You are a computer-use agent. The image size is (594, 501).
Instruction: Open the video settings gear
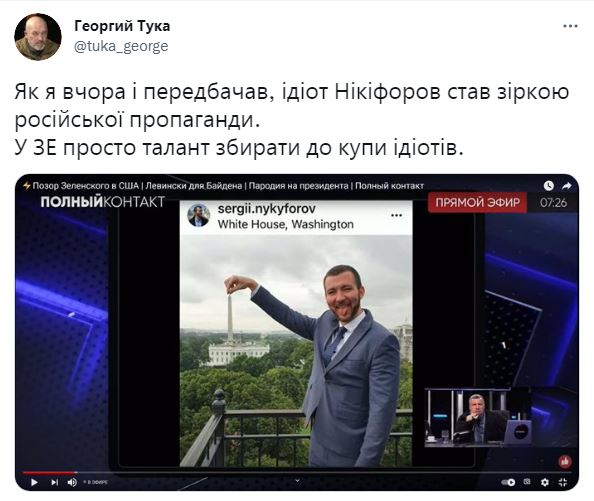(545, 482)
